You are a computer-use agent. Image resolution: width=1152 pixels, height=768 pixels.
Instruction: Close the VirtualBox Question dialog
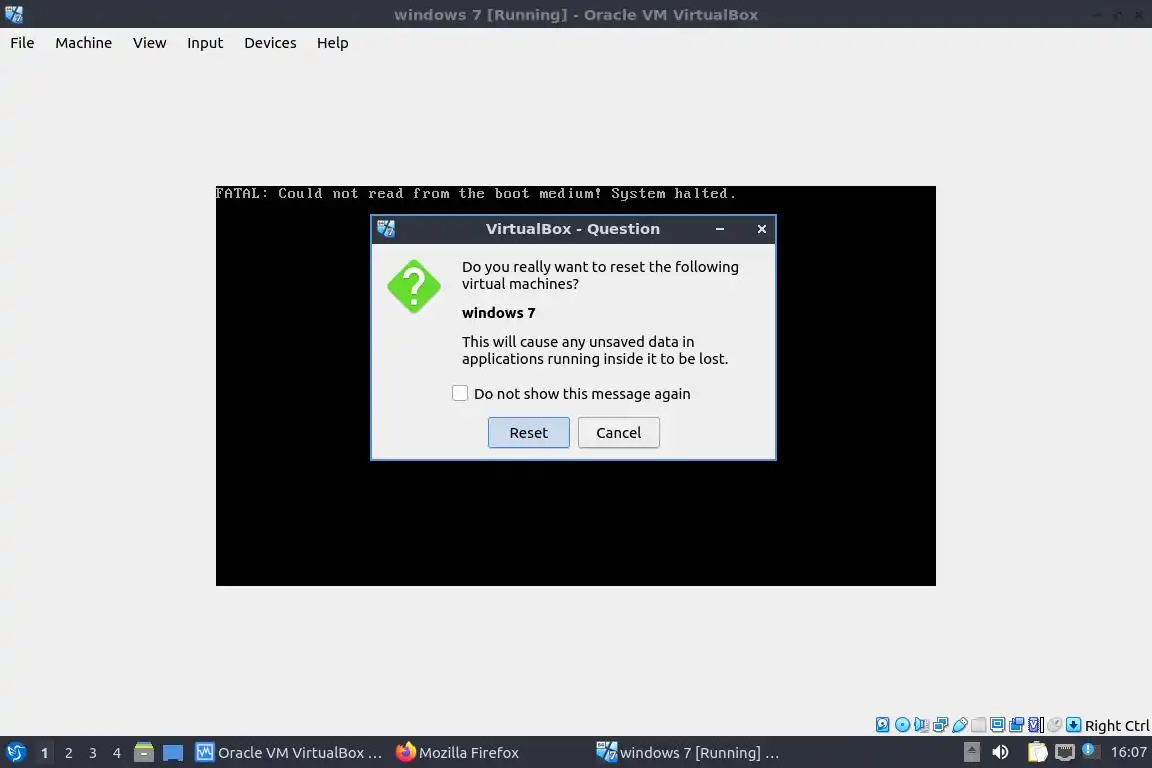tap(762, 229)
